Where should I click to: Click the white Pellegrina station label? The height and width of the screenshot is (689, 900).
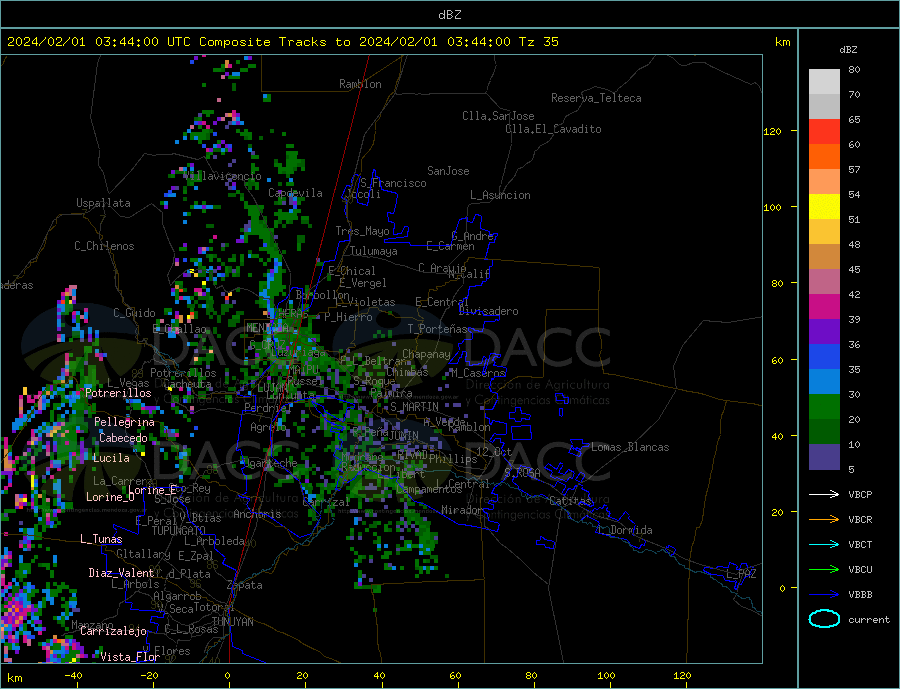(125, 422)
